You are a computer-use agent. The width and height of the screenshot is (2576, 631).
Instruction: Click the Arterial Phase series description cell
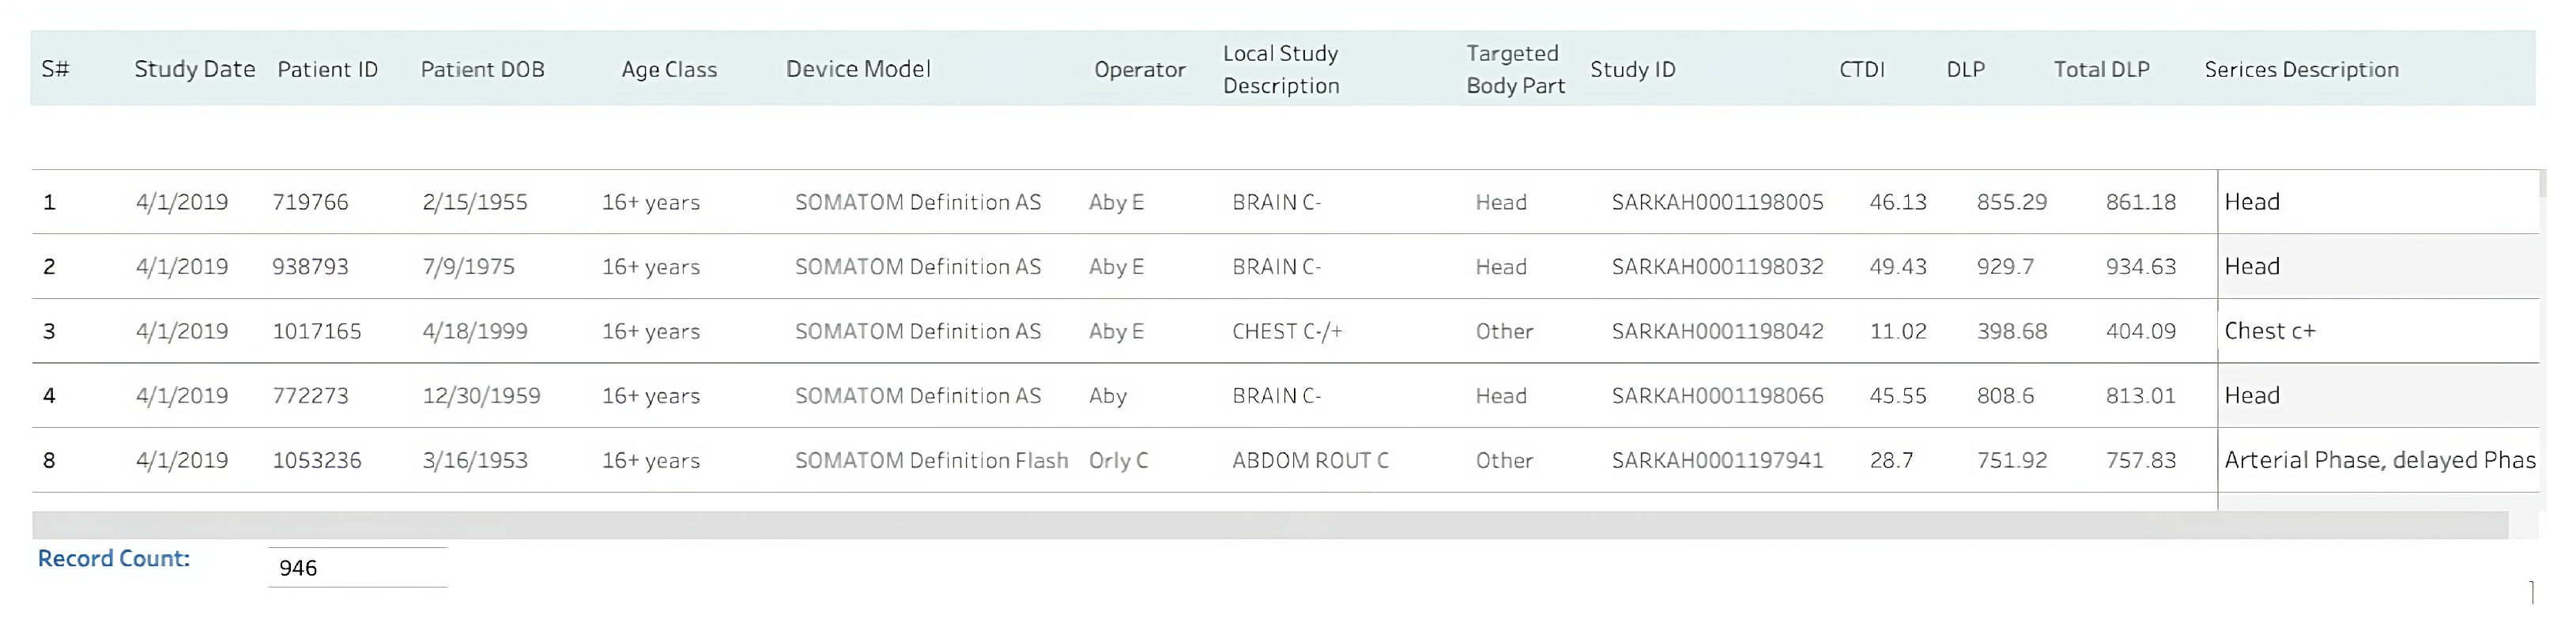click(x=2379, y=460)
